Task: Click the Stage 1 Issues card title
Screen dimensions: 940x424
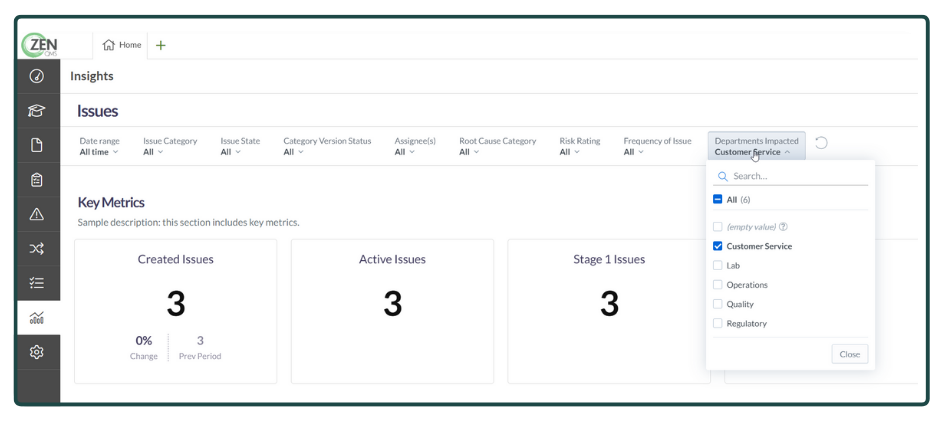Action: (609, 259)
